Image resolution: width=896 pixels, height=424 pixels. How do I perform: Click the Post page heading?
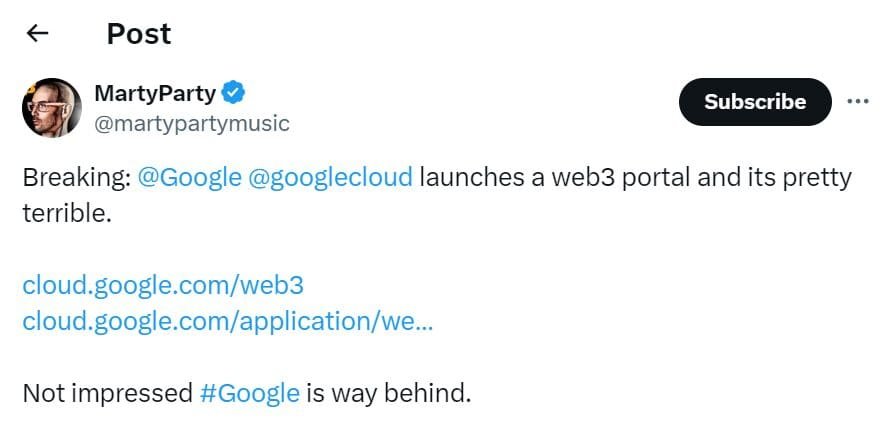(139, 34)
